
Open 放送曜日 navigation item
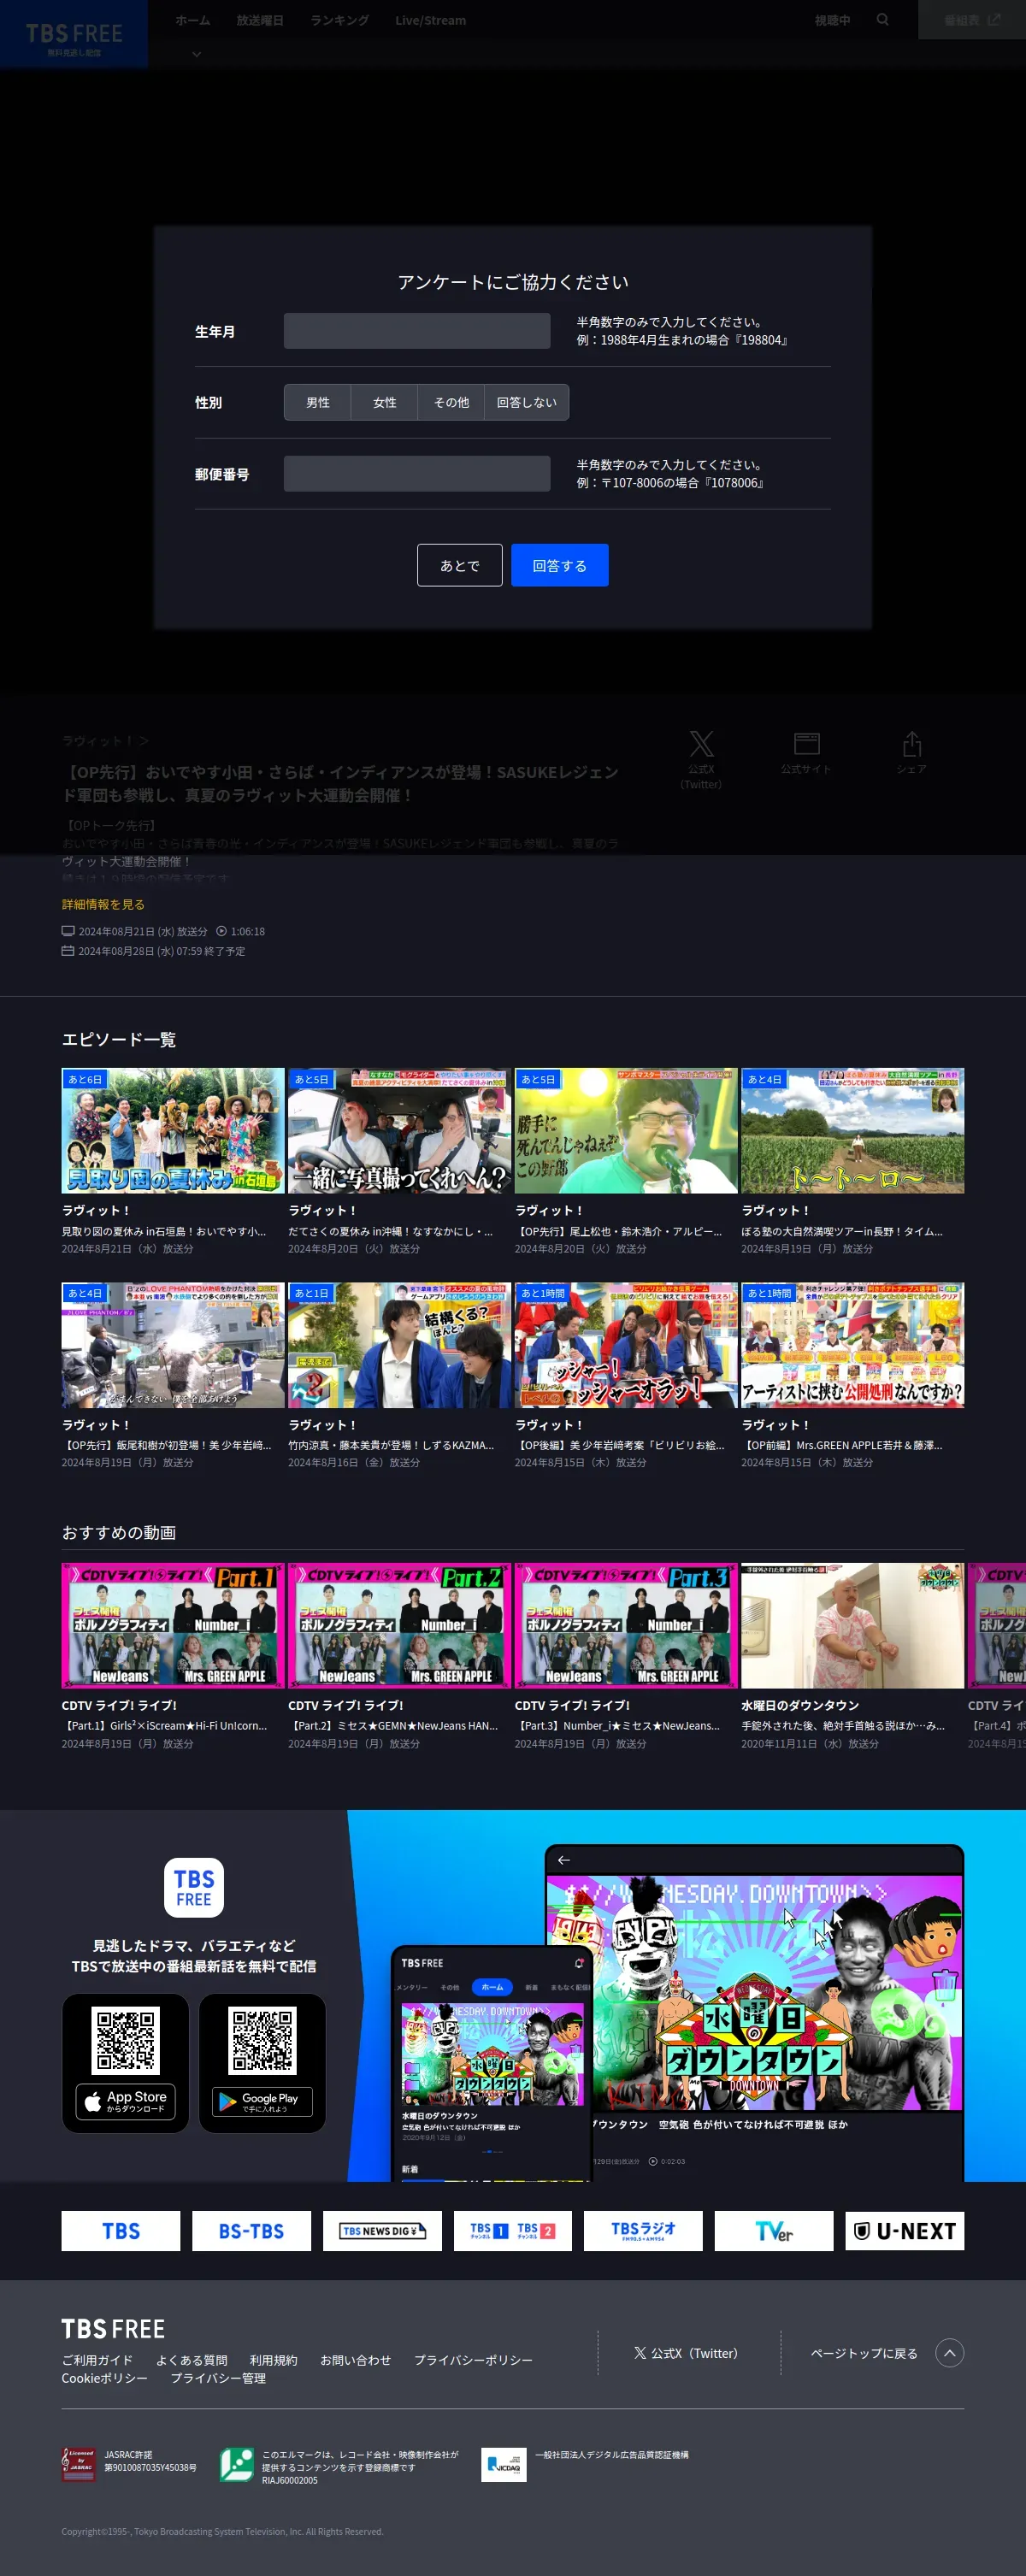(259, 20)
